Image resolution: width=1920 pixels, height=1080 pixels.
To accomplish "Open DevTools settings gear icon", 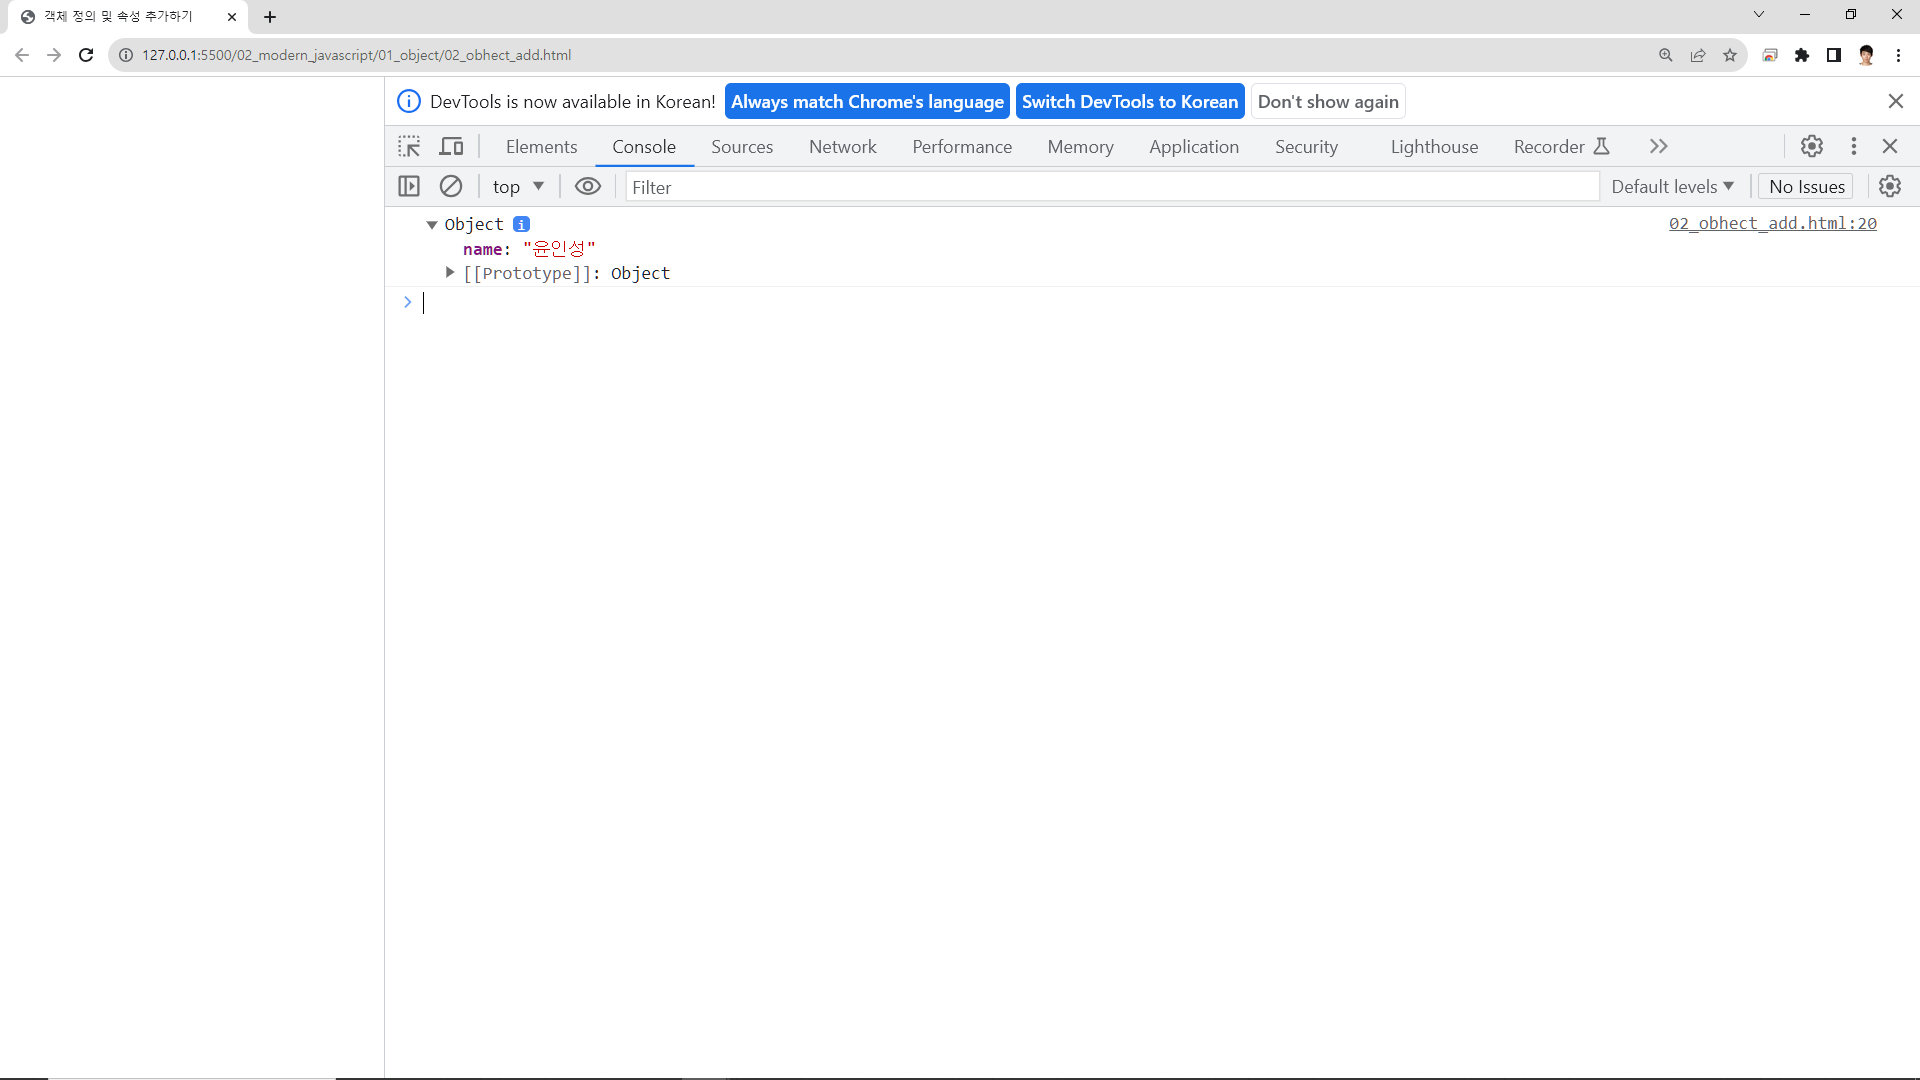I will pos(1812,146).
